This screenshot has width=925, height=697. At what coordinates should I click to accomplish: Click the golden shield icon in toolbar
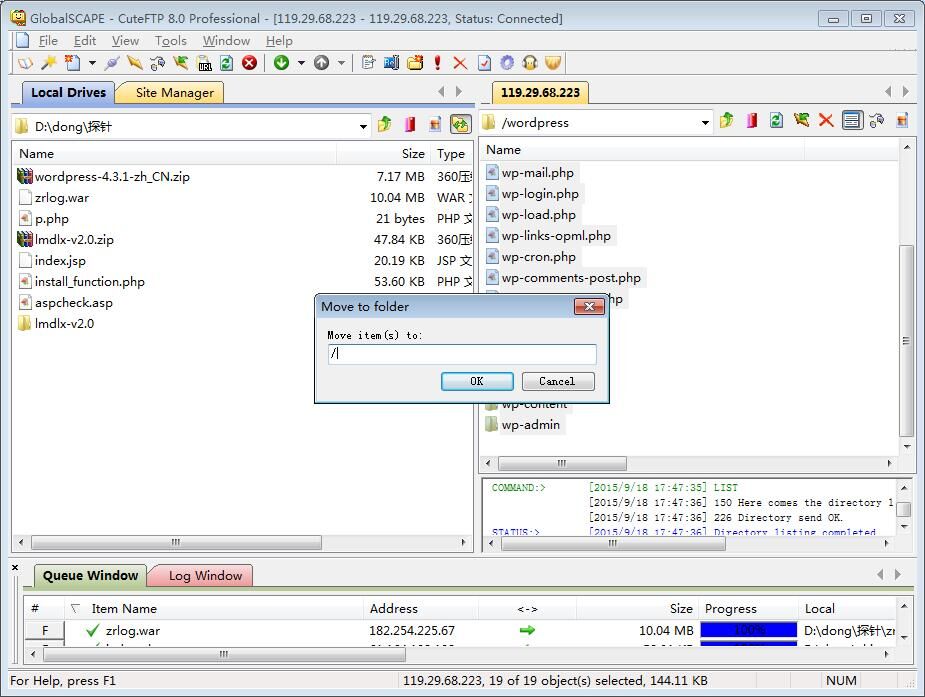(553, 63)
